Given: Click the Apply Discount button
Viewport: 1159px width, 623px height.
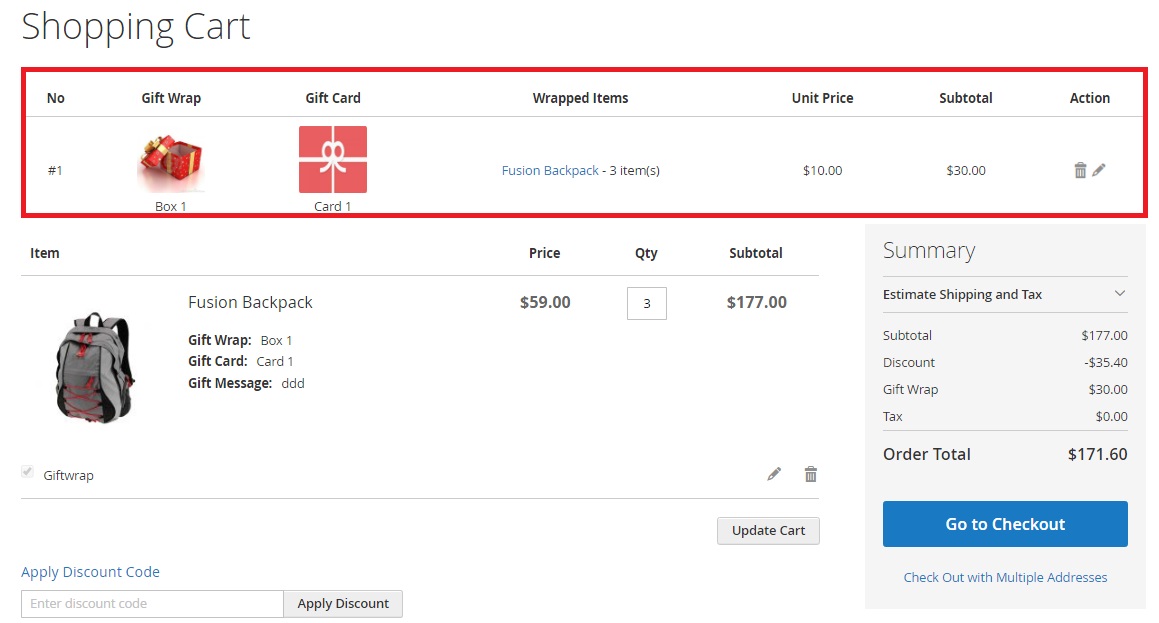Looking at the screenshot, I should [x=343, y=604].
